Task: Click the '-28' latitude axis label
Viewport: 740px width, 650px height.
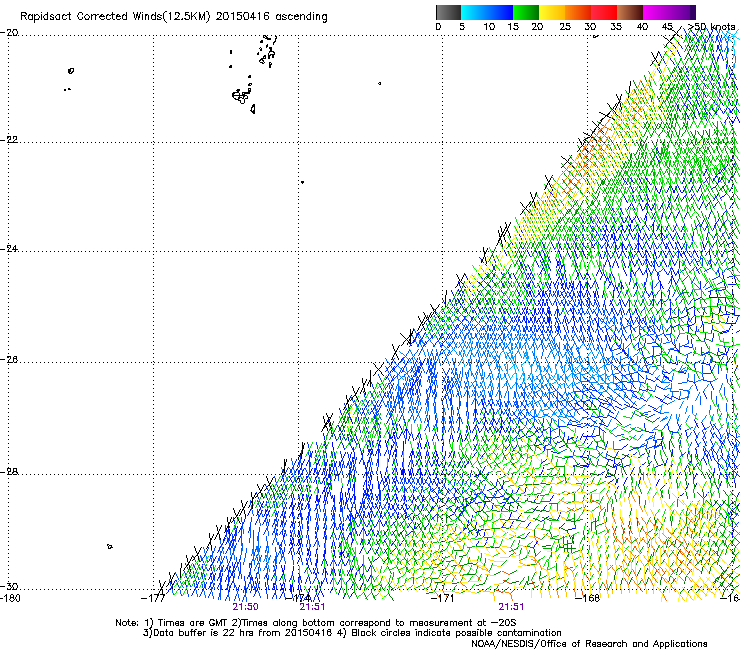Action: coord(9,472)
